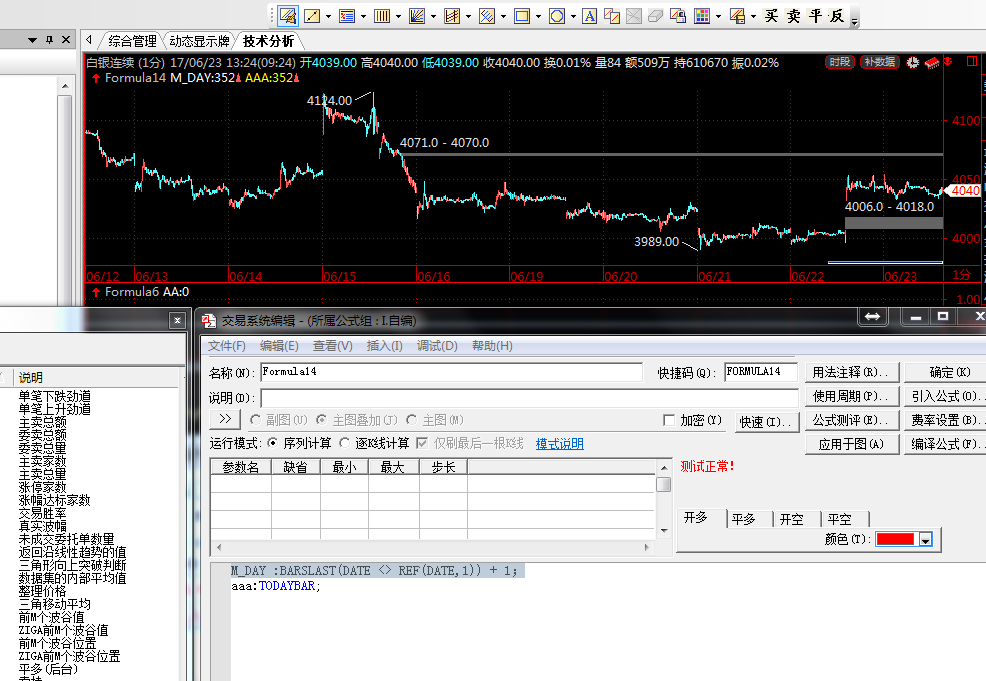Open the fan lines tool dropdown
The image size is (986, 681).
click(x=433, y=17)
